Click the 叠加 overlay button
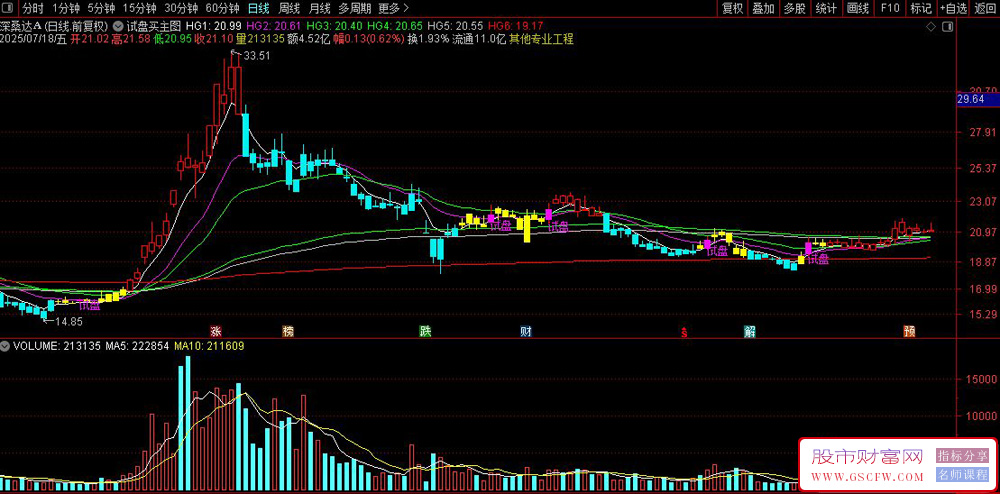The width and height of the screenshot is (1000, 494). 763,8
